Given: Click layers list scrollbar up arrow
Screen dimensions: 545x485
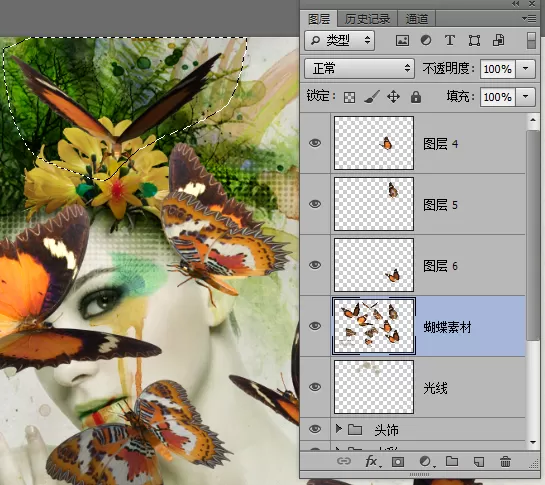Looking at the screenshot, I should tap(533, 120).
